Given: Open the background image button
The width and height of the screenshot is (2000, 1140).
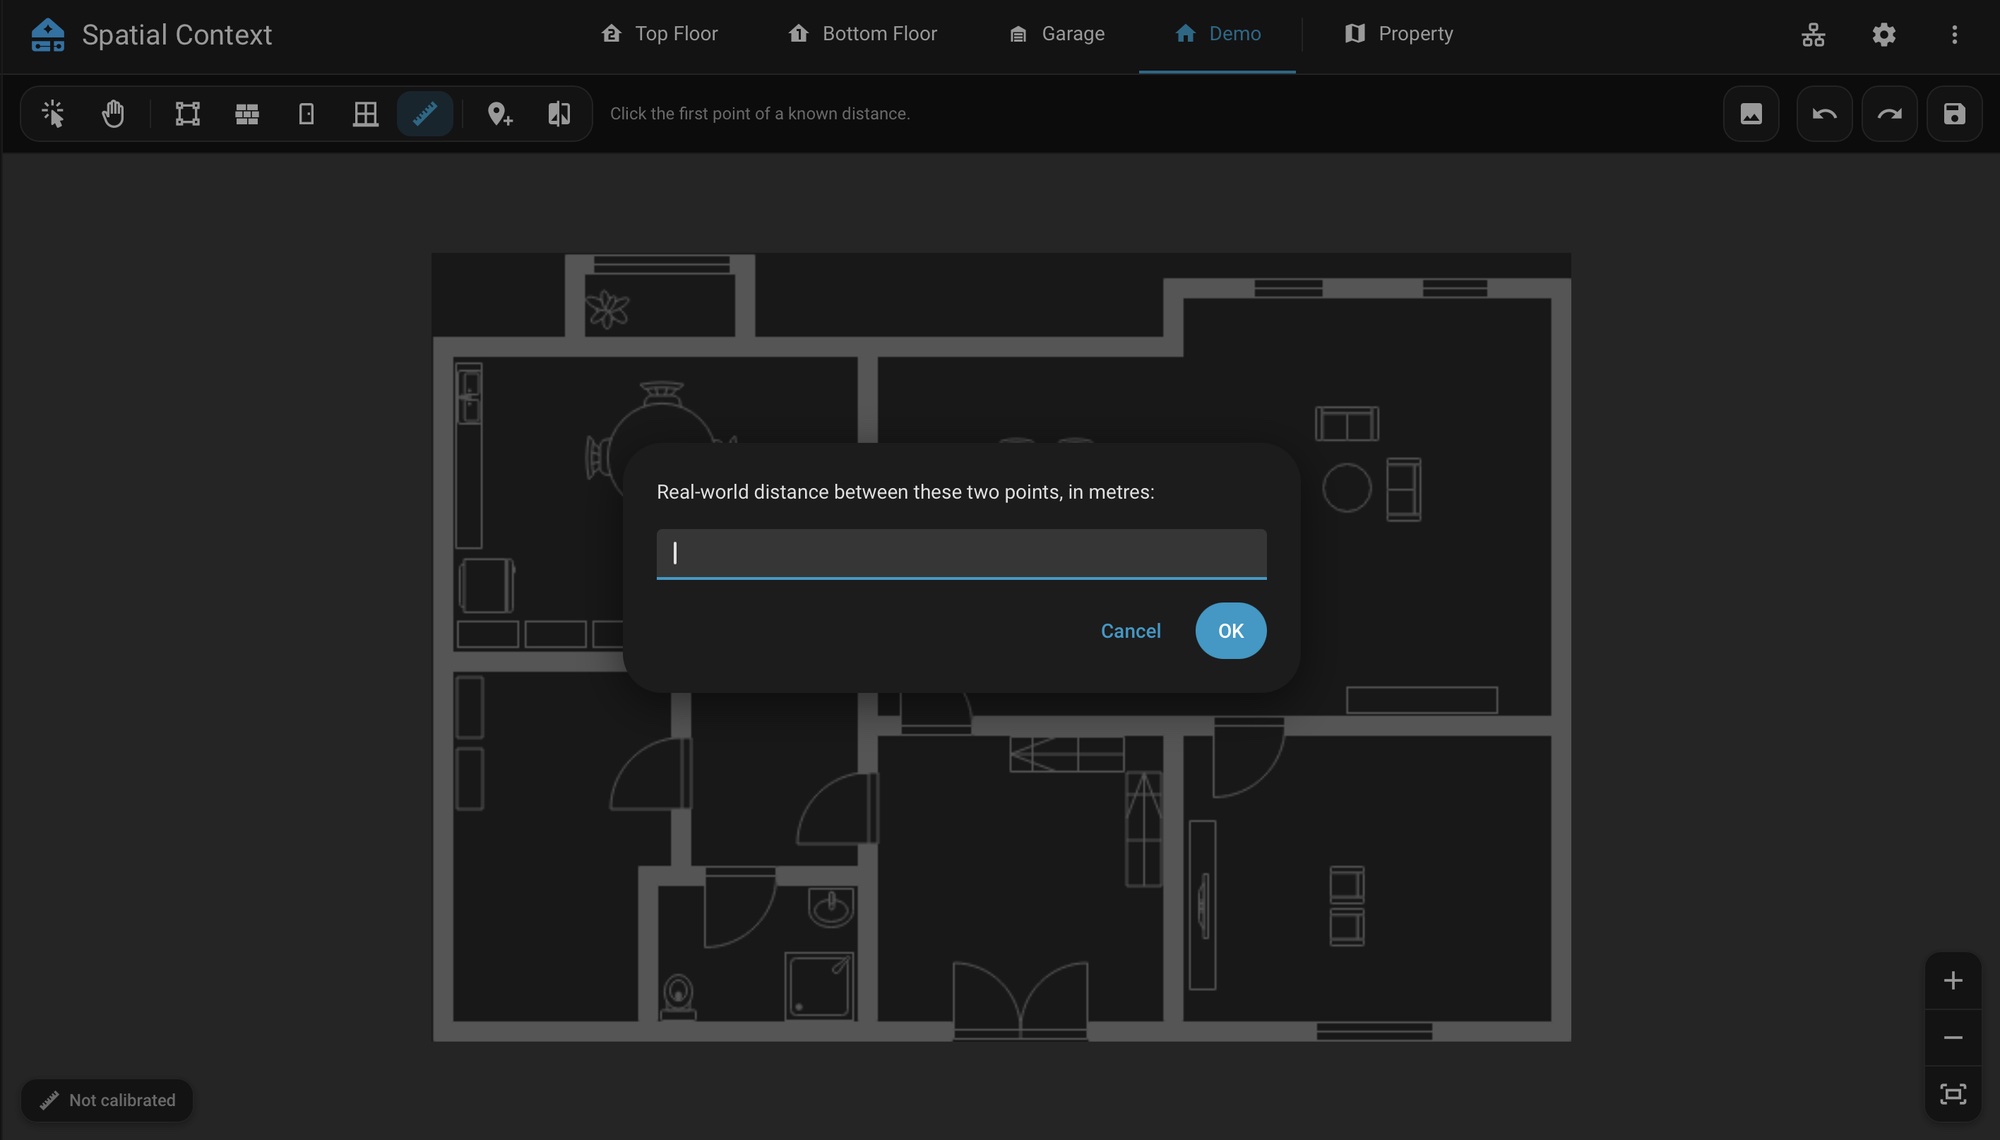Looking at the screenshot, I should click(1751, 114).
